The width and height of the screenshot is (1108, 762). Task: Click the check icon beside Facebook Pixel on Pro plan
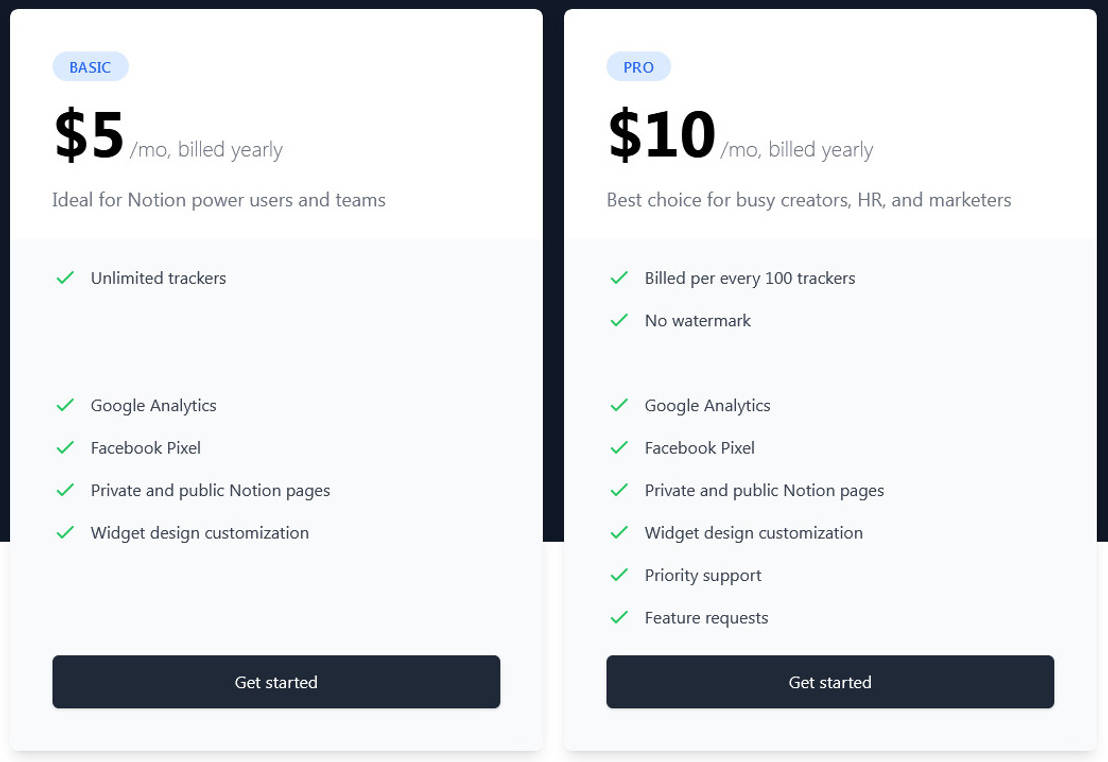click(x=619, y=447)
